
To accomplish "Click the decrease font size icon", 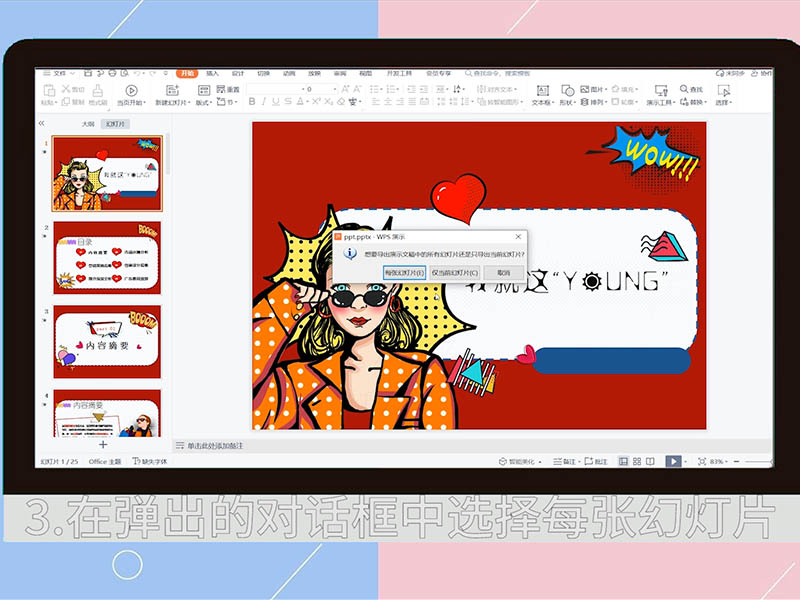I will click(357, 89).
